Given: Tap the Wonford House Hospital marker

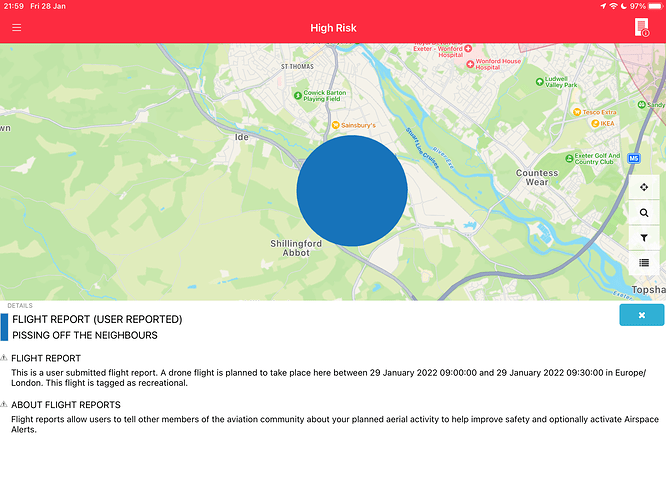Looking at the screenshot, I should tap(470, 64).
